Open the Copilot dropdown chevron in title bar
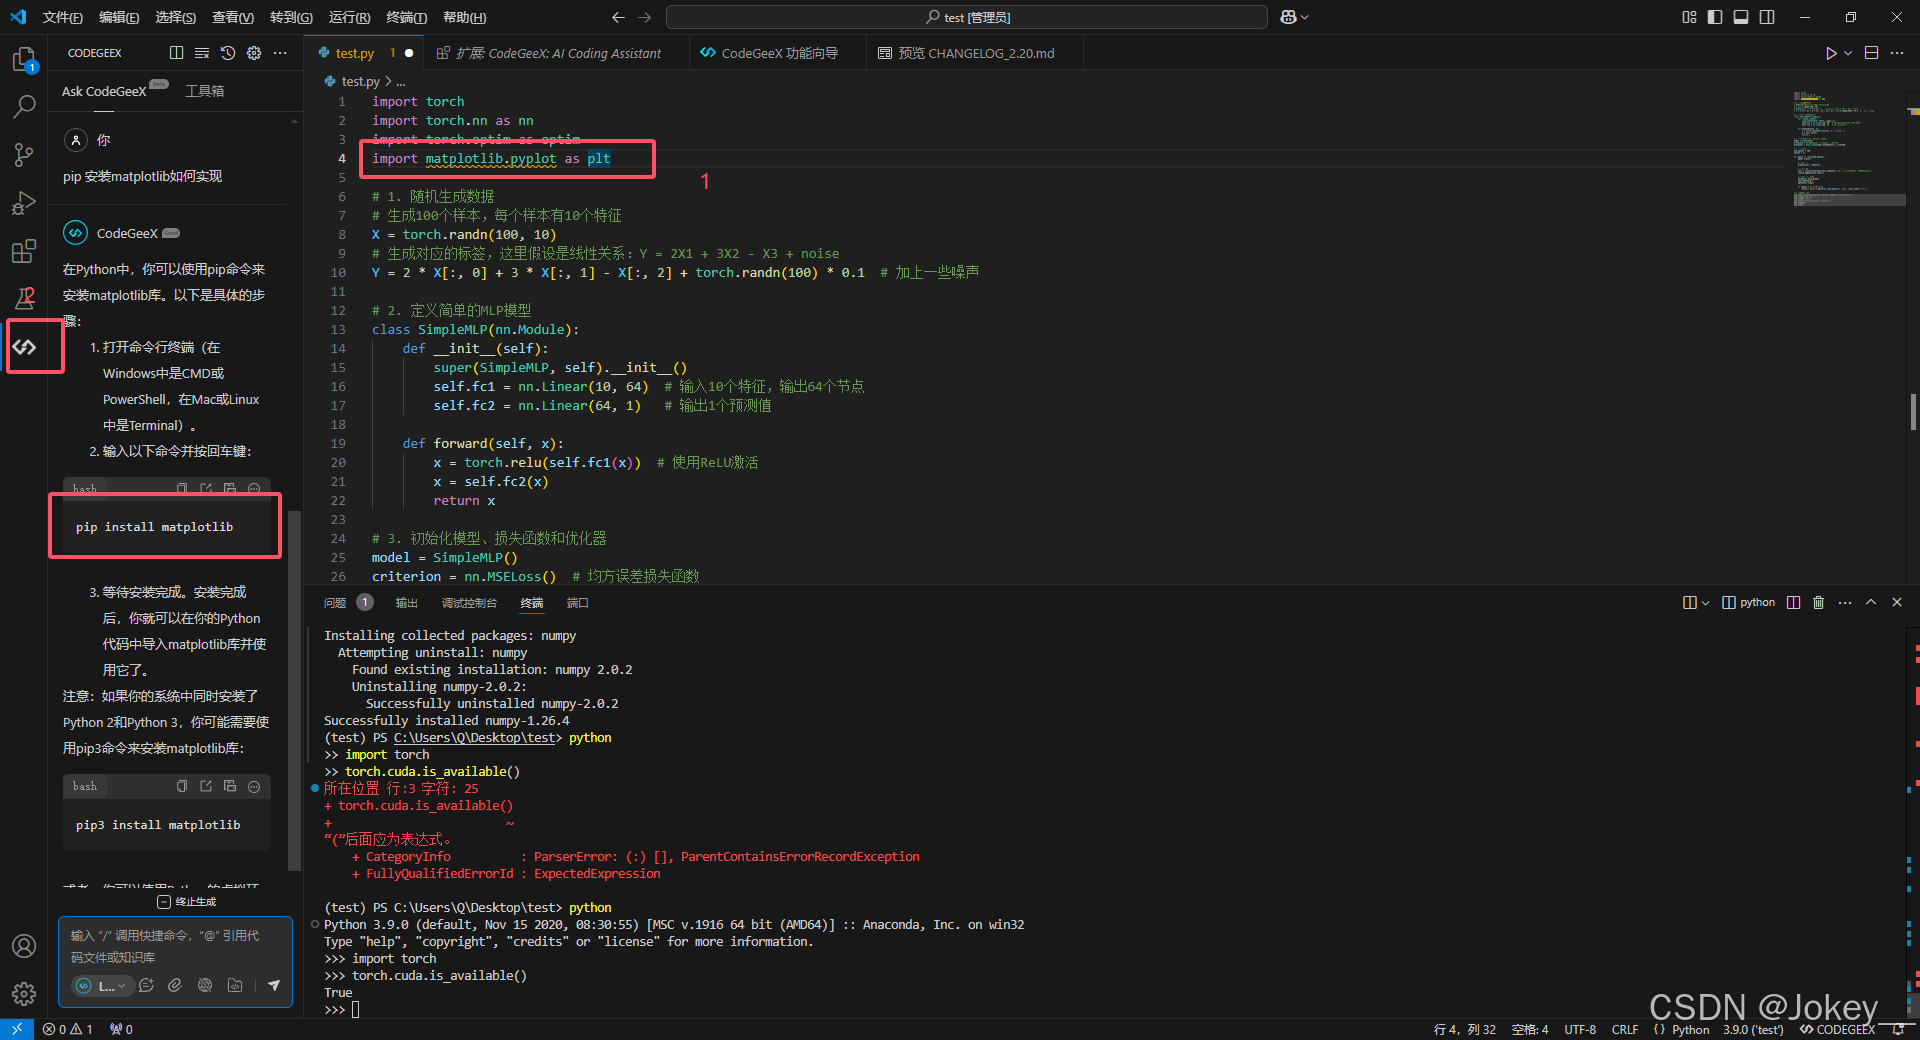1920x1040 pixels. click(1304, 17)
